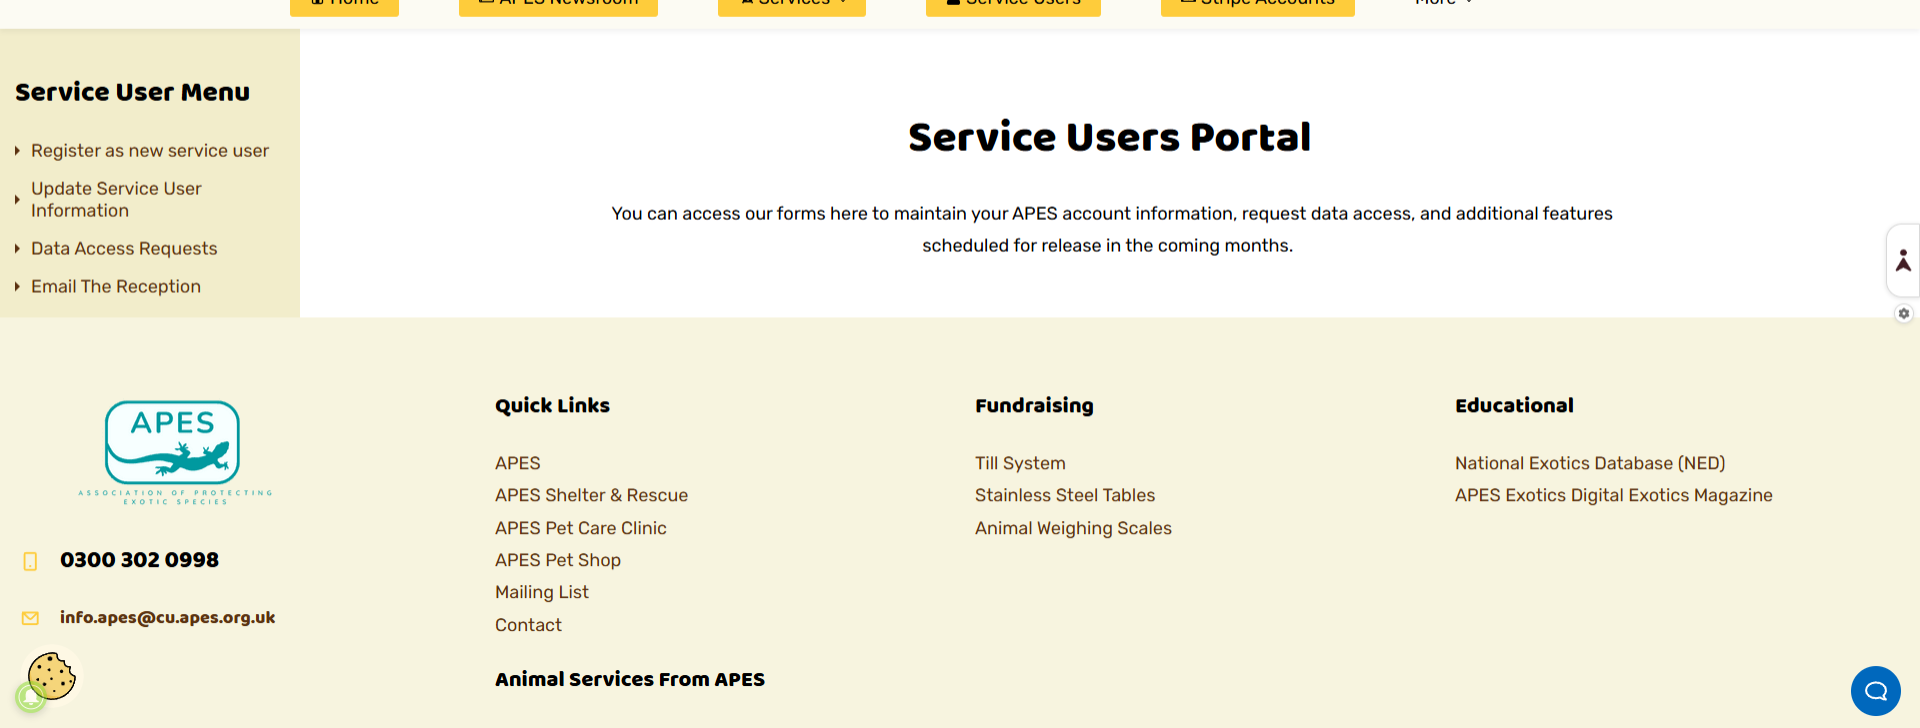The width and height of the screenshot is (1920, 728).
Task: Click the yellow mobile phone icon
Action: (30, 561)
